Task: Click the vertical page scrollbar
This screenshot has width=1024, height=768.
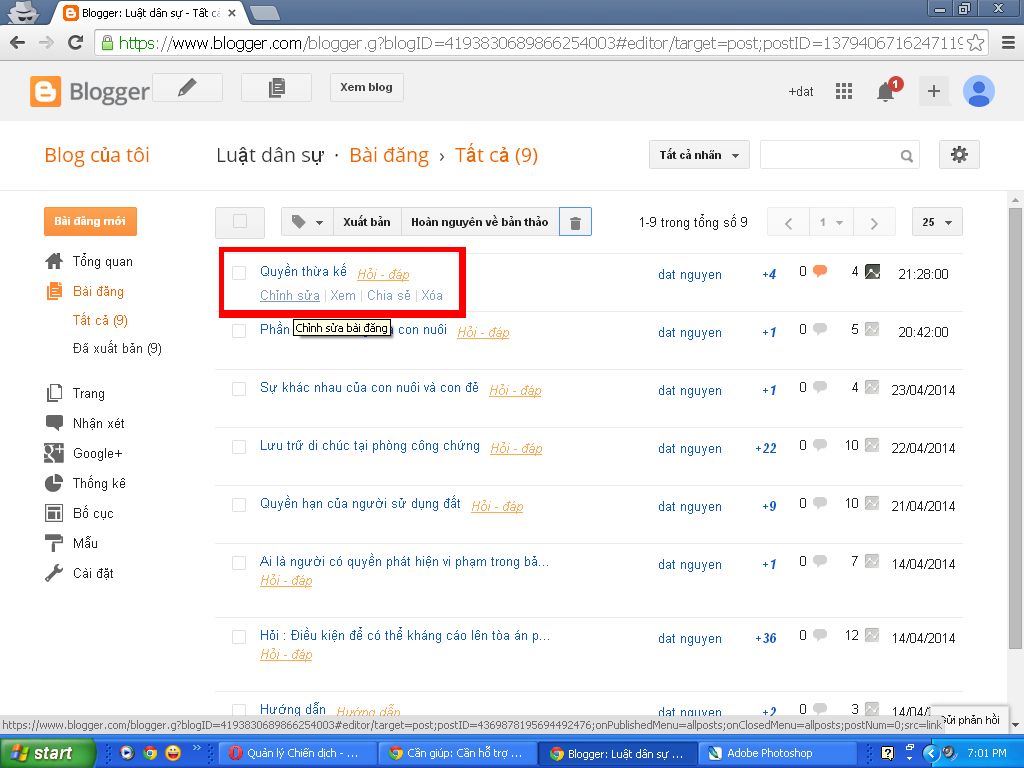Action: click(1015, 400)
